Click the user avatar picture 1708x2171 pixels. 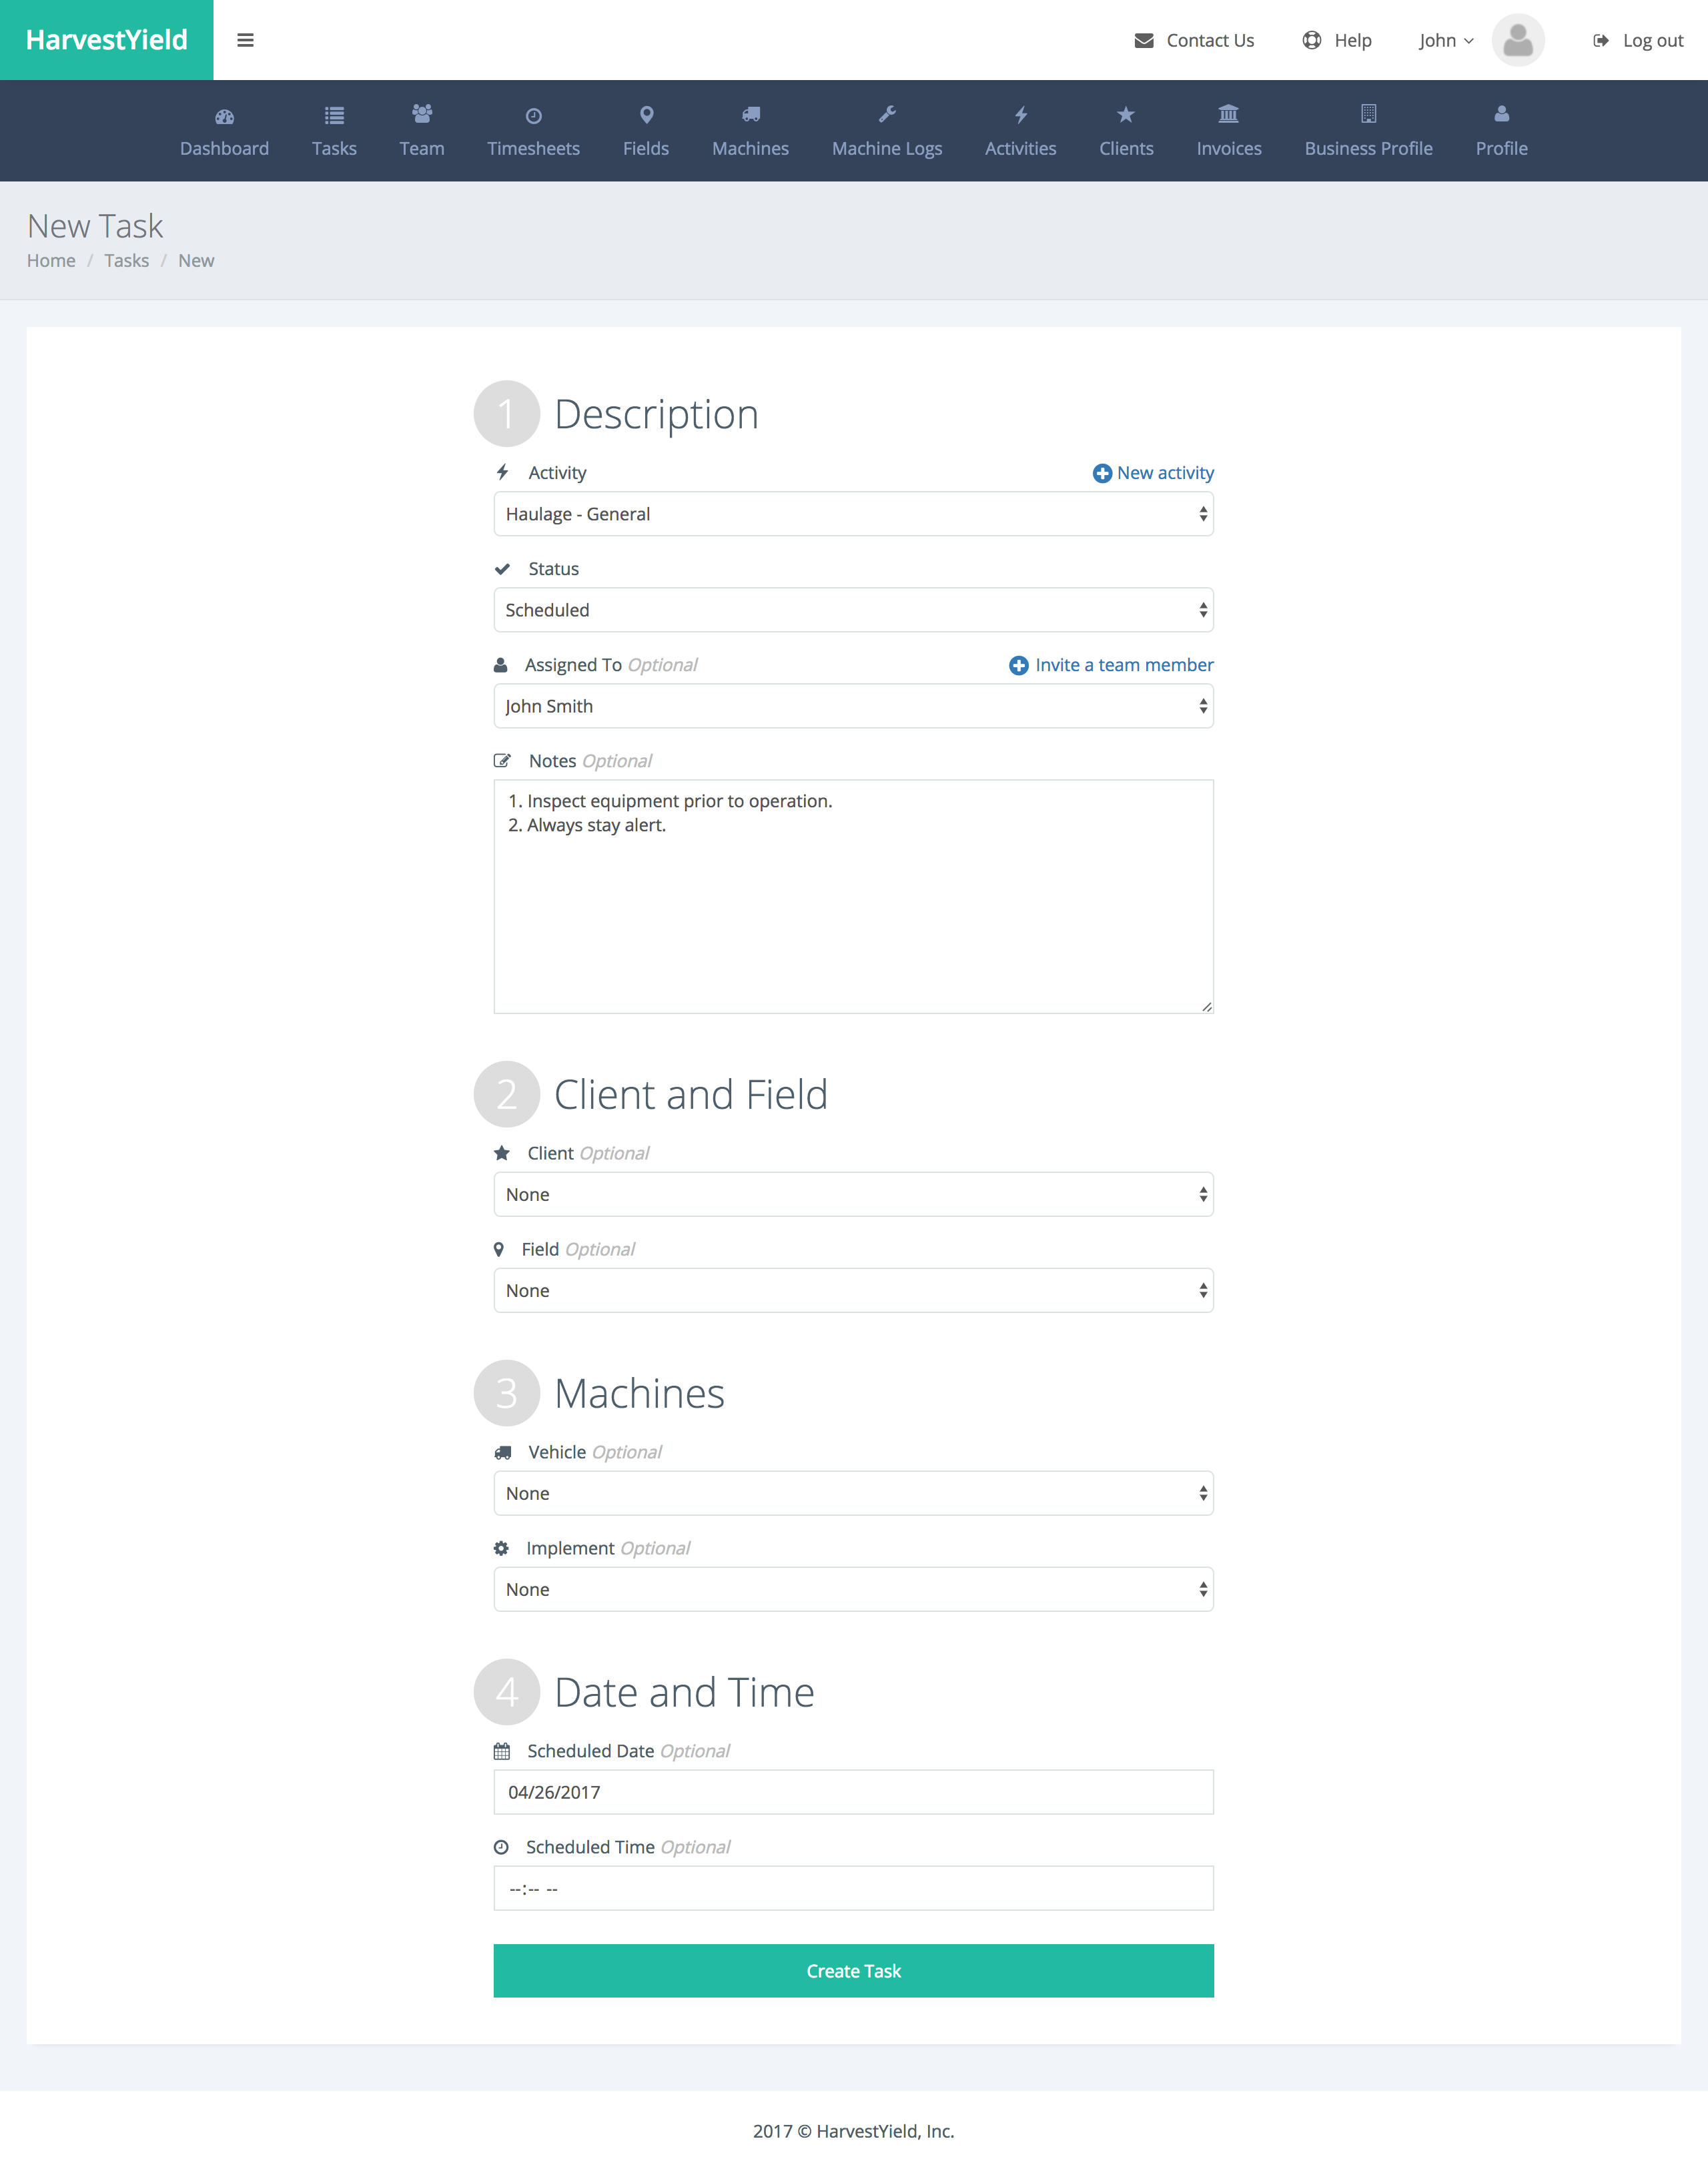tap(1517, 40)
